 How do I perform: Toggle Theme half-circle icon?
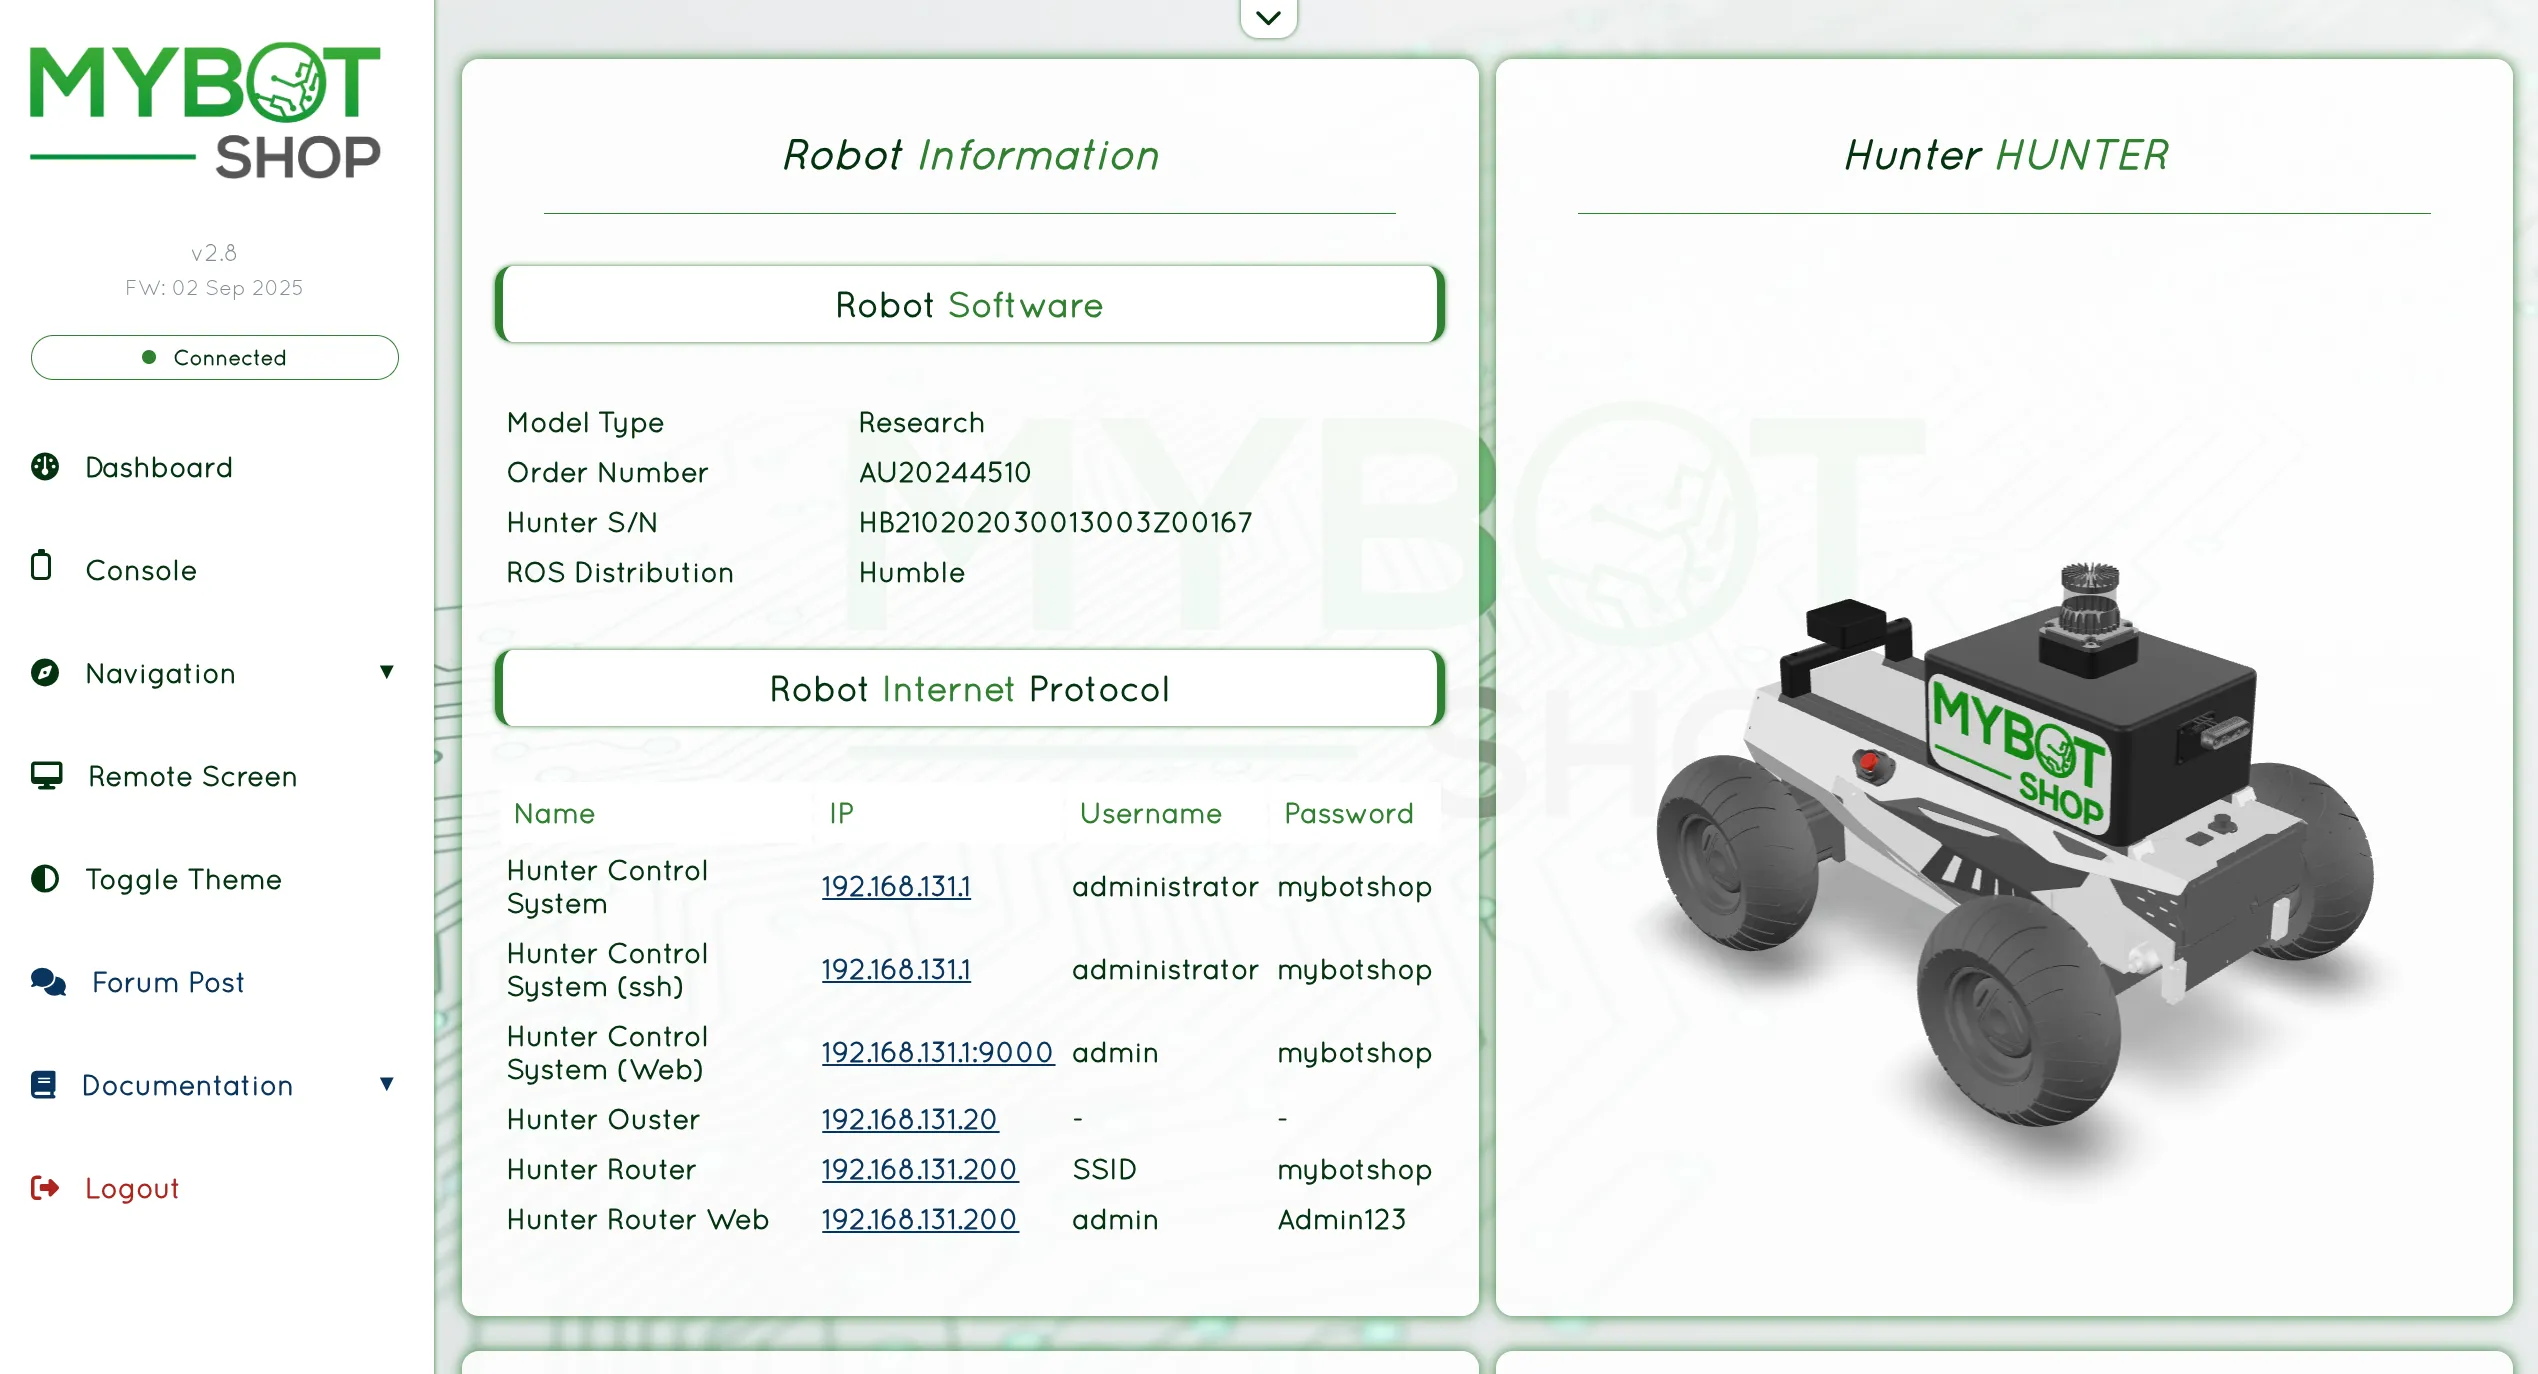point(45,879)
